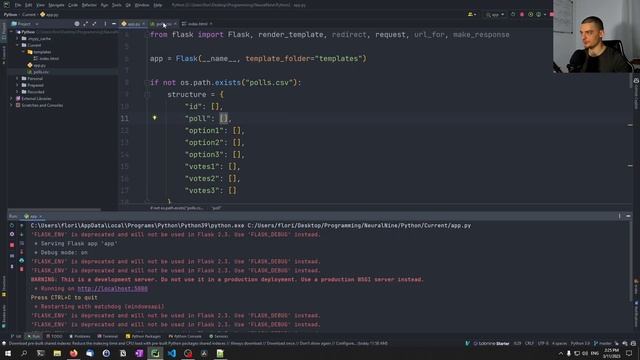This screenshot has width=640, height=360.
Task: Hide the Run tool window
Action: pyautogui.click(x=628, y=216)
